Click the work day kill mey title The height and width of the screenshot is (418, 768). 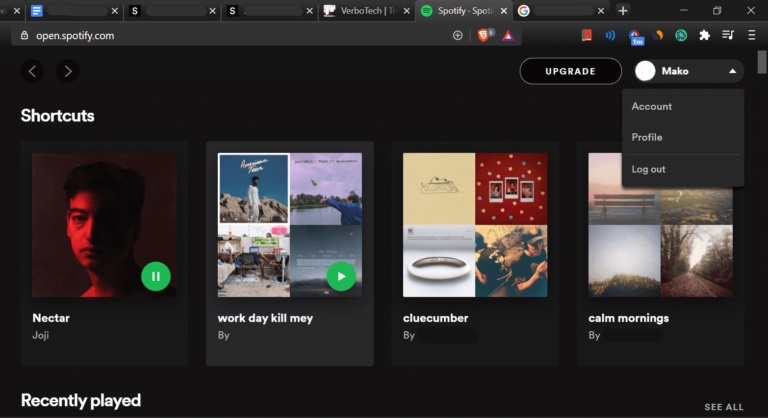coord(265,318)
